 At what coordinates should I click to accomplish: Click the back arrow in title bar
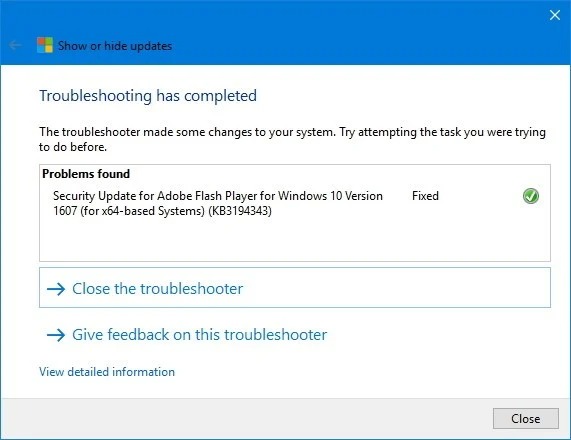pyautogui.click(x=15, y=45)
